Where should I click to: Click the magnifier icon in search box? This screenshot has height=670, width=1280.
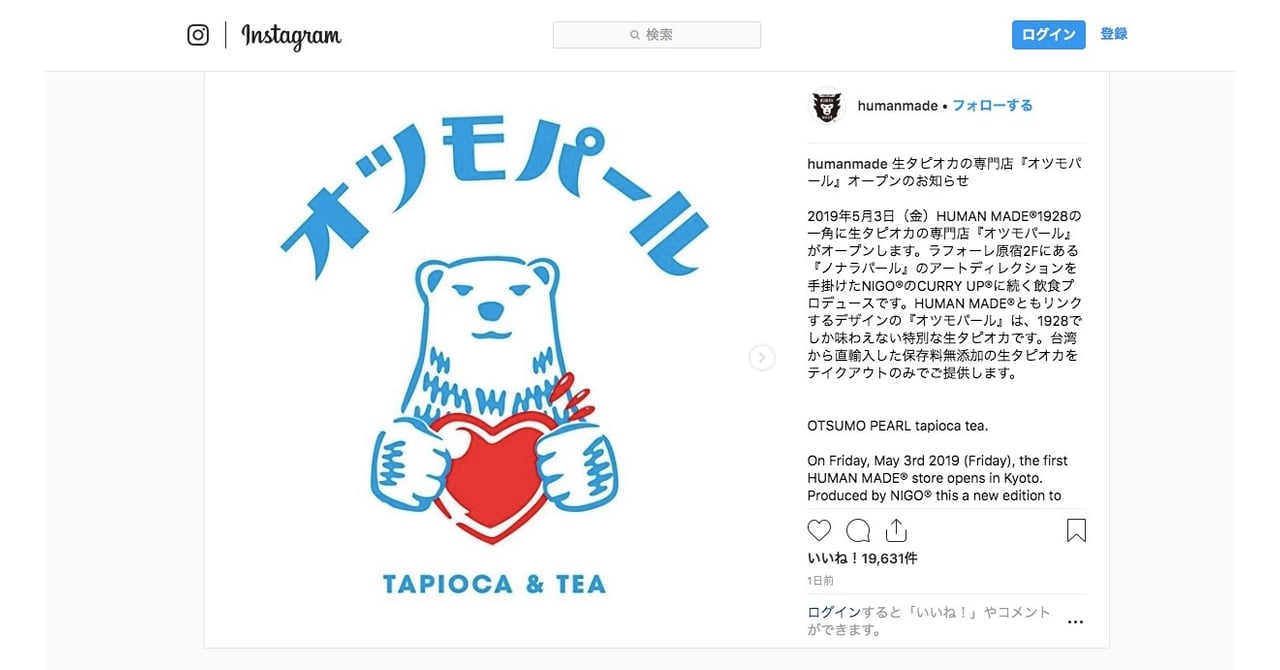click(635, 35)
